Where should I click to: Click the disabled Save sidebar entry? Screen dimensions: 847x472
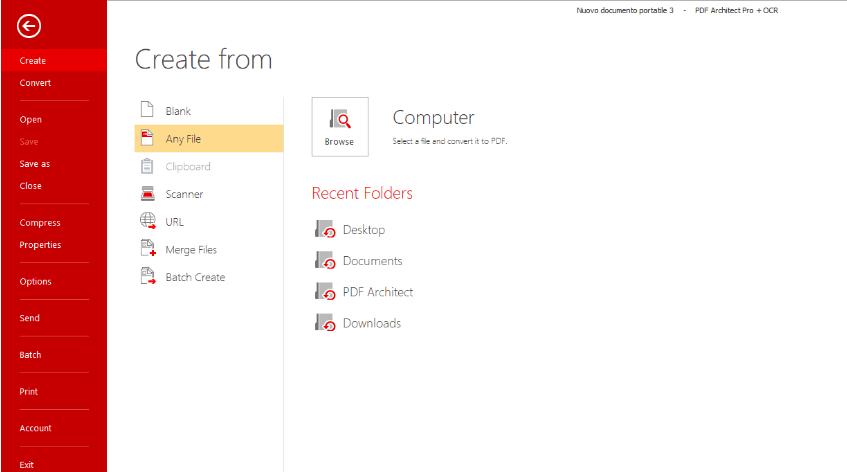29,141
